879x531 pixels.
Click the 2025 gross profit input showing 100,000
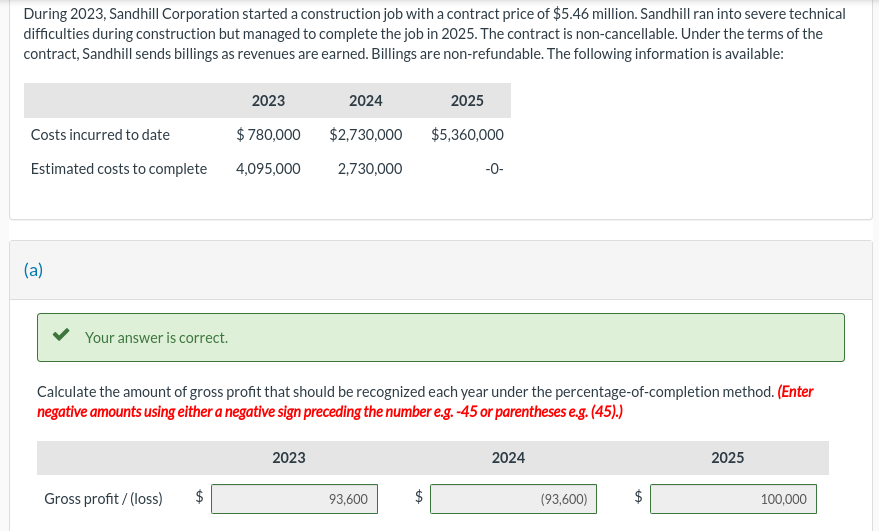pyautogui.click(x=733, y=499)
